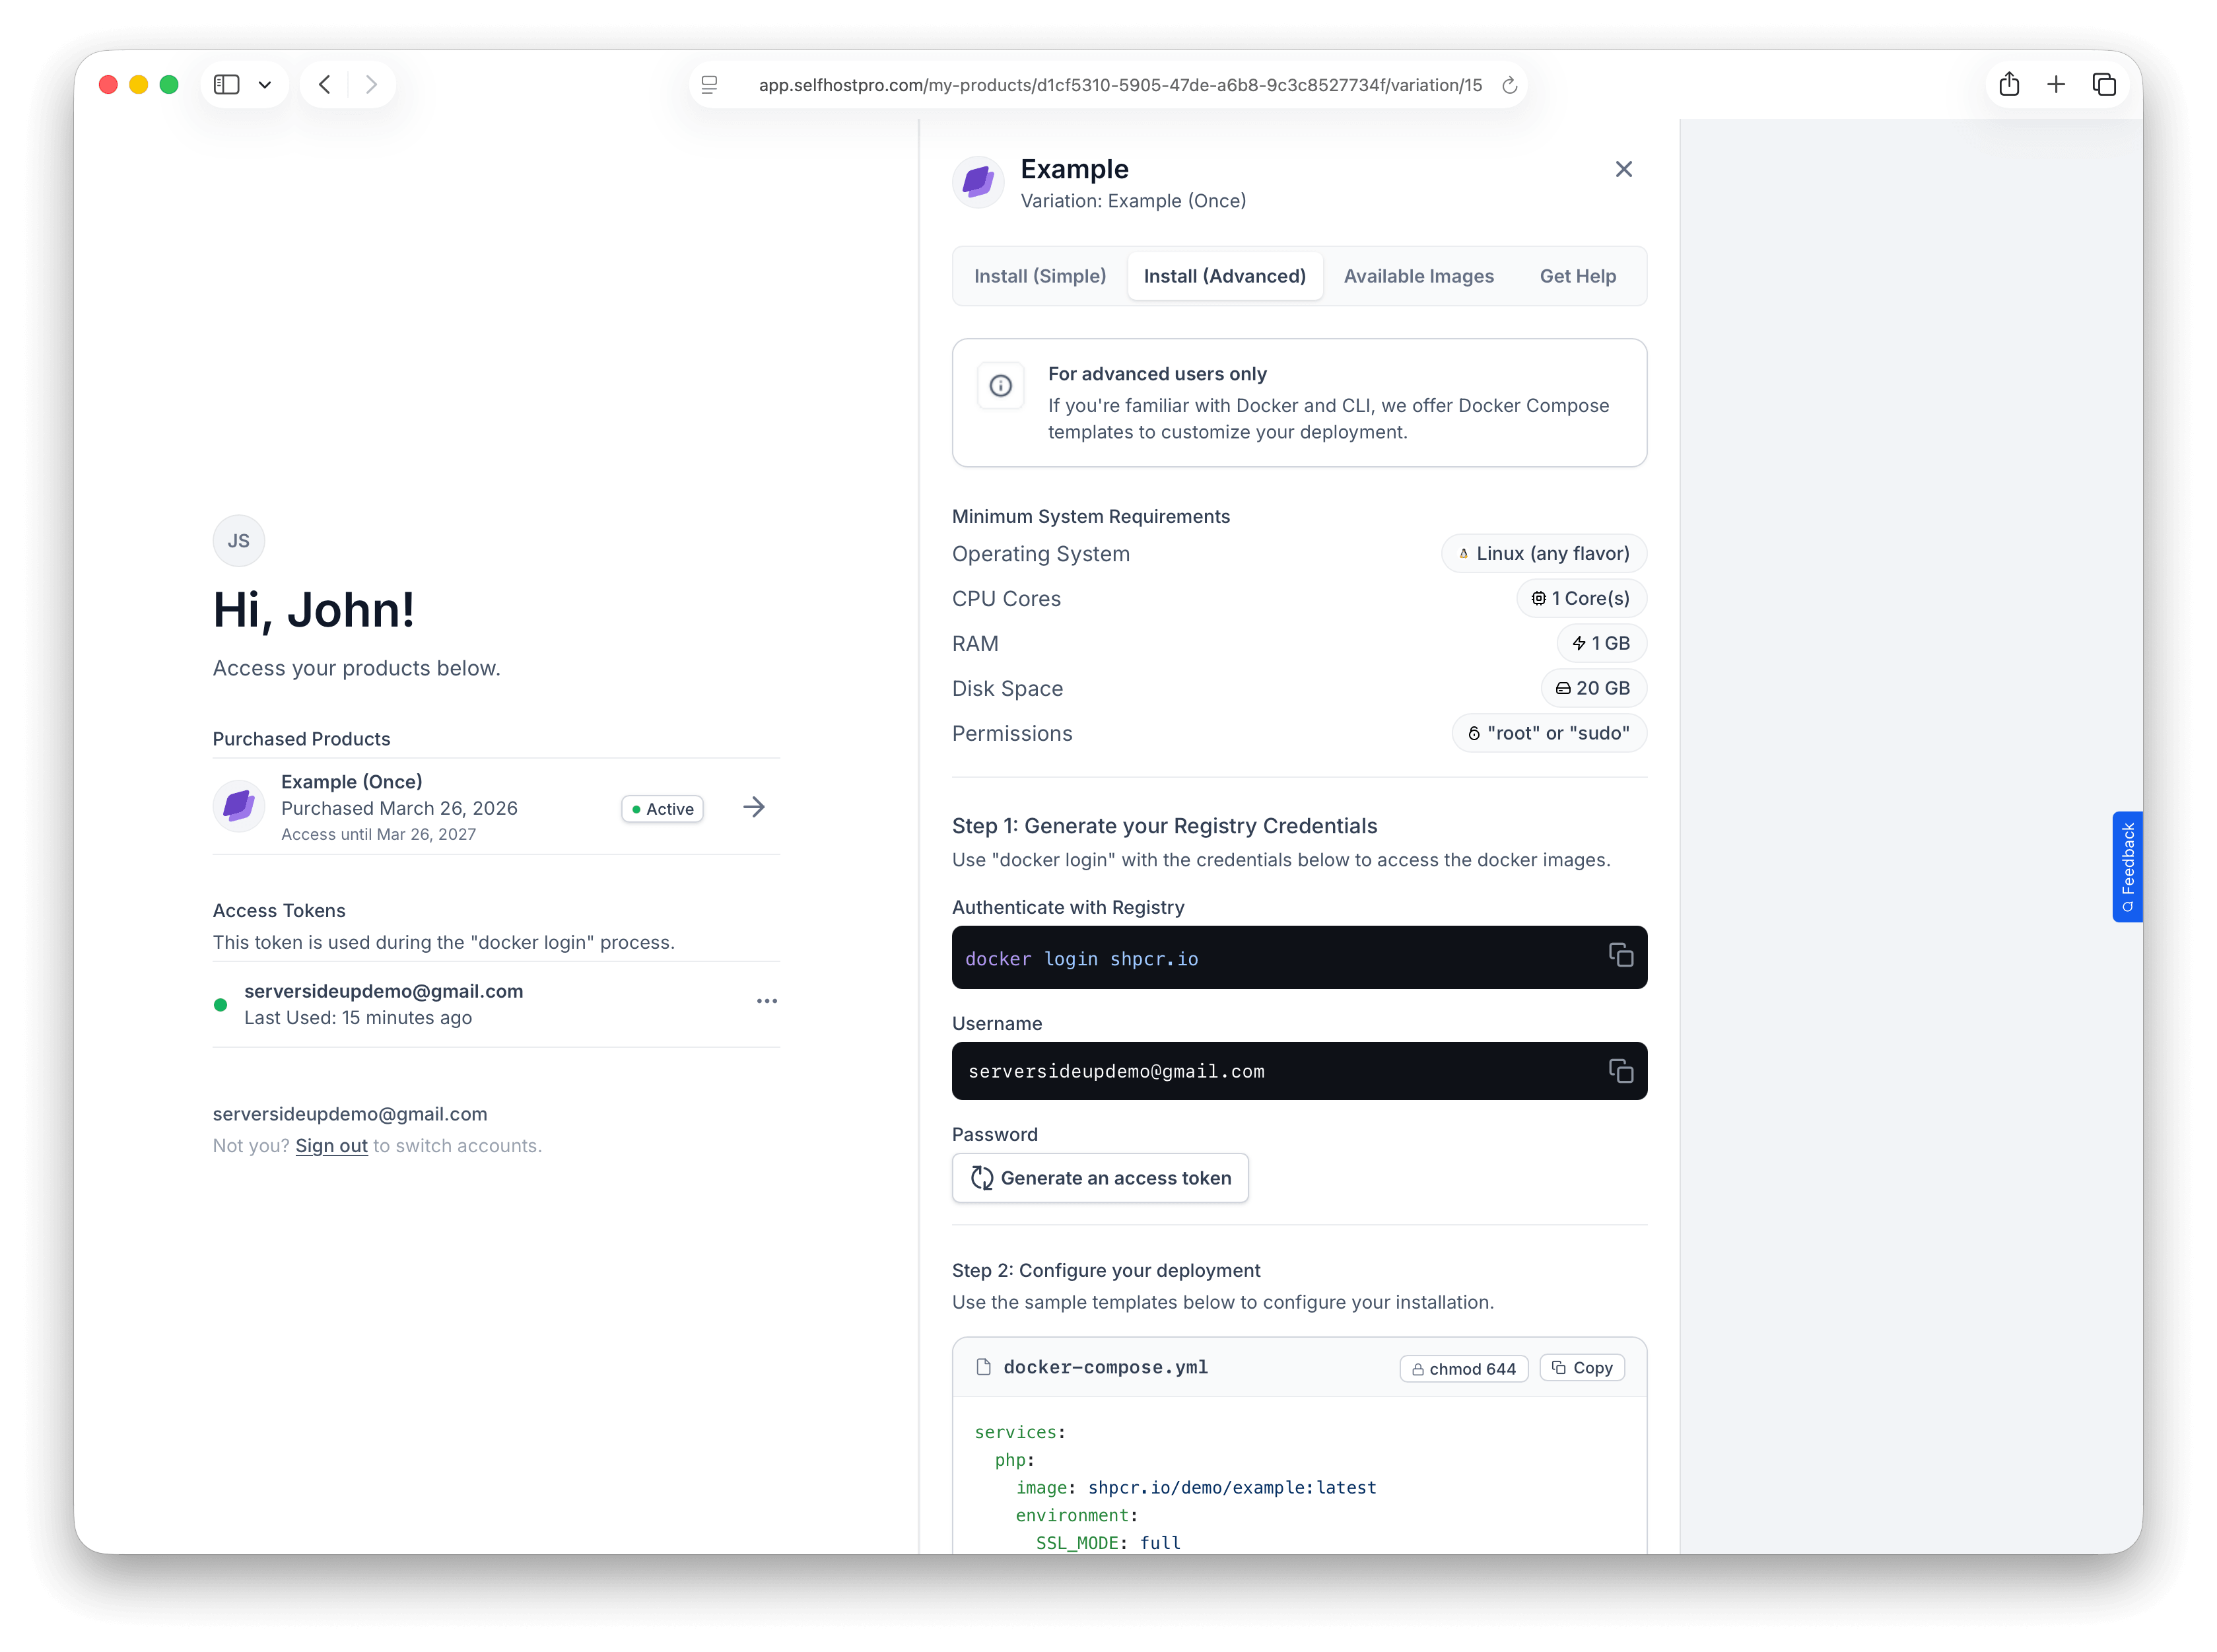Open options for serversideupdemo access token

point(767,1001)
